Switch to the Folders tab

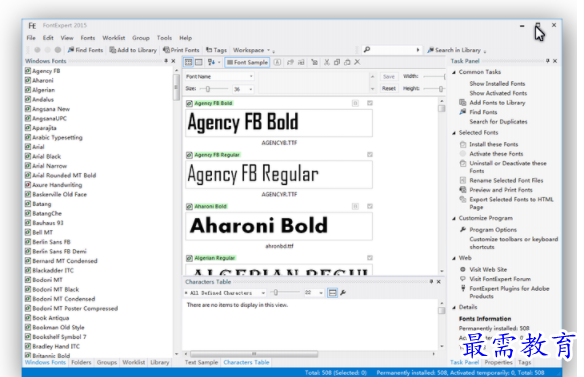pyautogui.click(x=81, y=362)
